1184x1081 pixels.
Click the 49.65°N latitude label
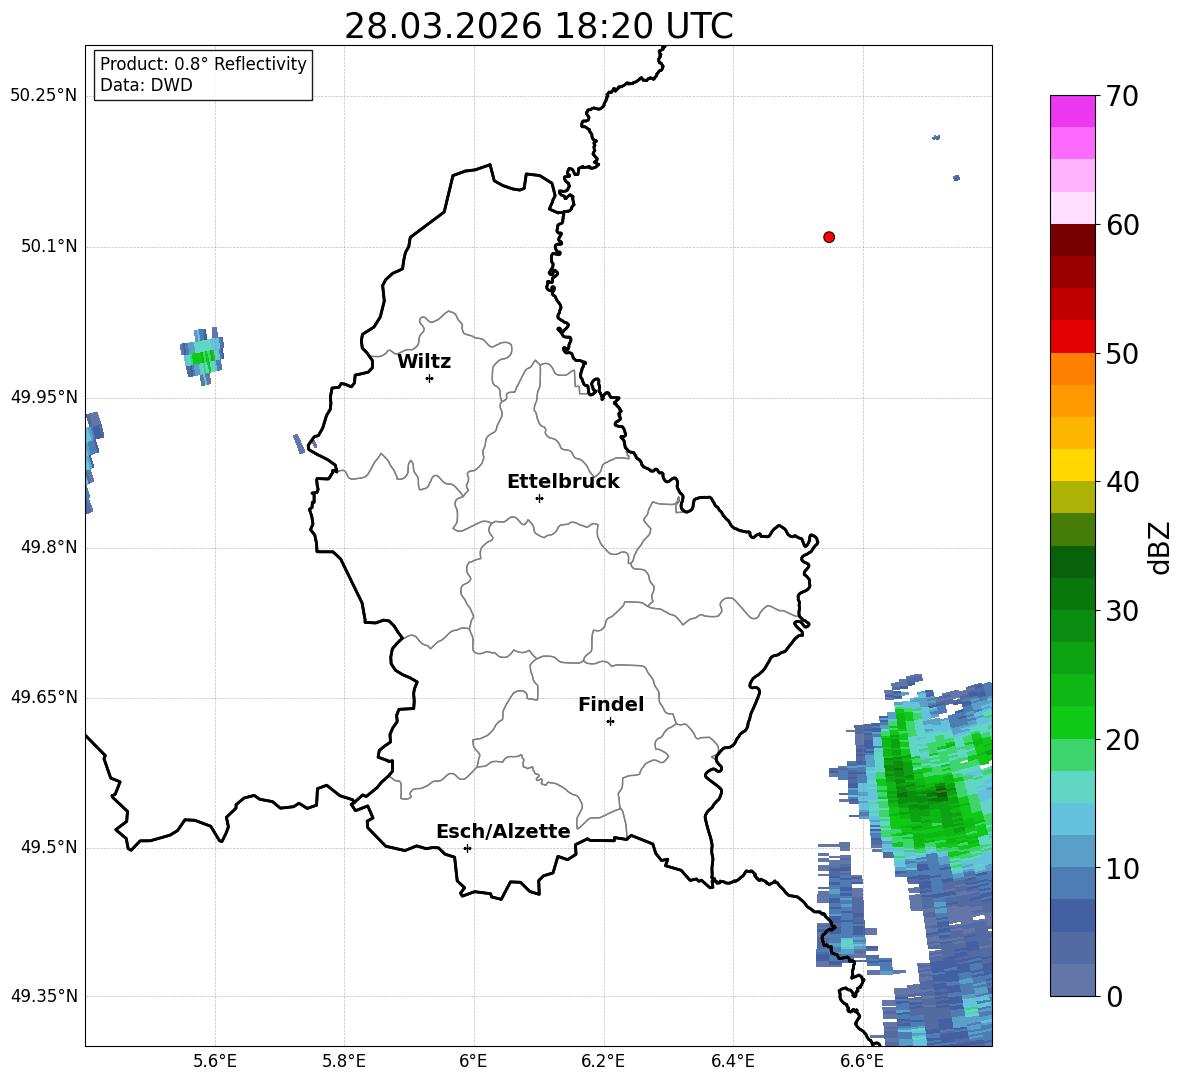point(44,697)
